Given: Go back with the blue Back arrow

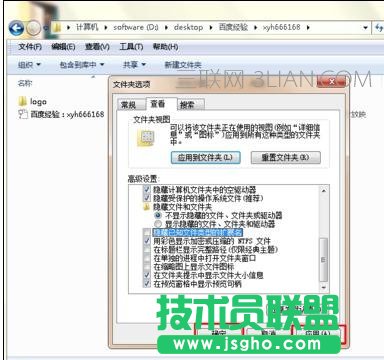Looking at the screenshot, I should (x=16, y=28).
